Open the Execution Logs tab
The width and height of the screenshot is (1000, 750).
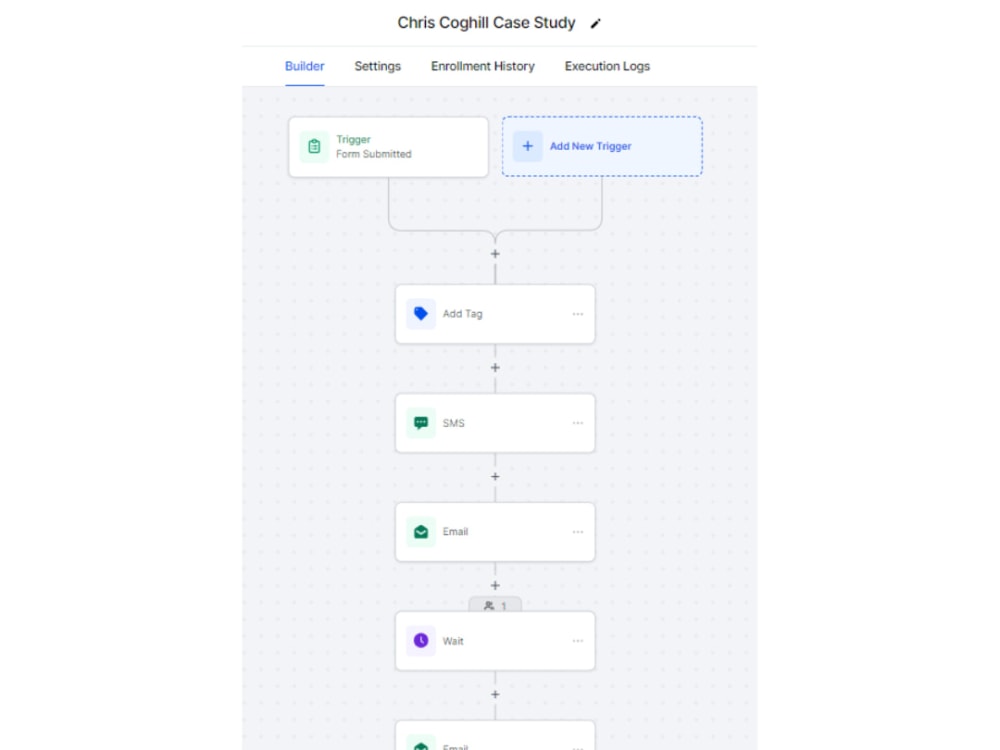click(606, 66)
